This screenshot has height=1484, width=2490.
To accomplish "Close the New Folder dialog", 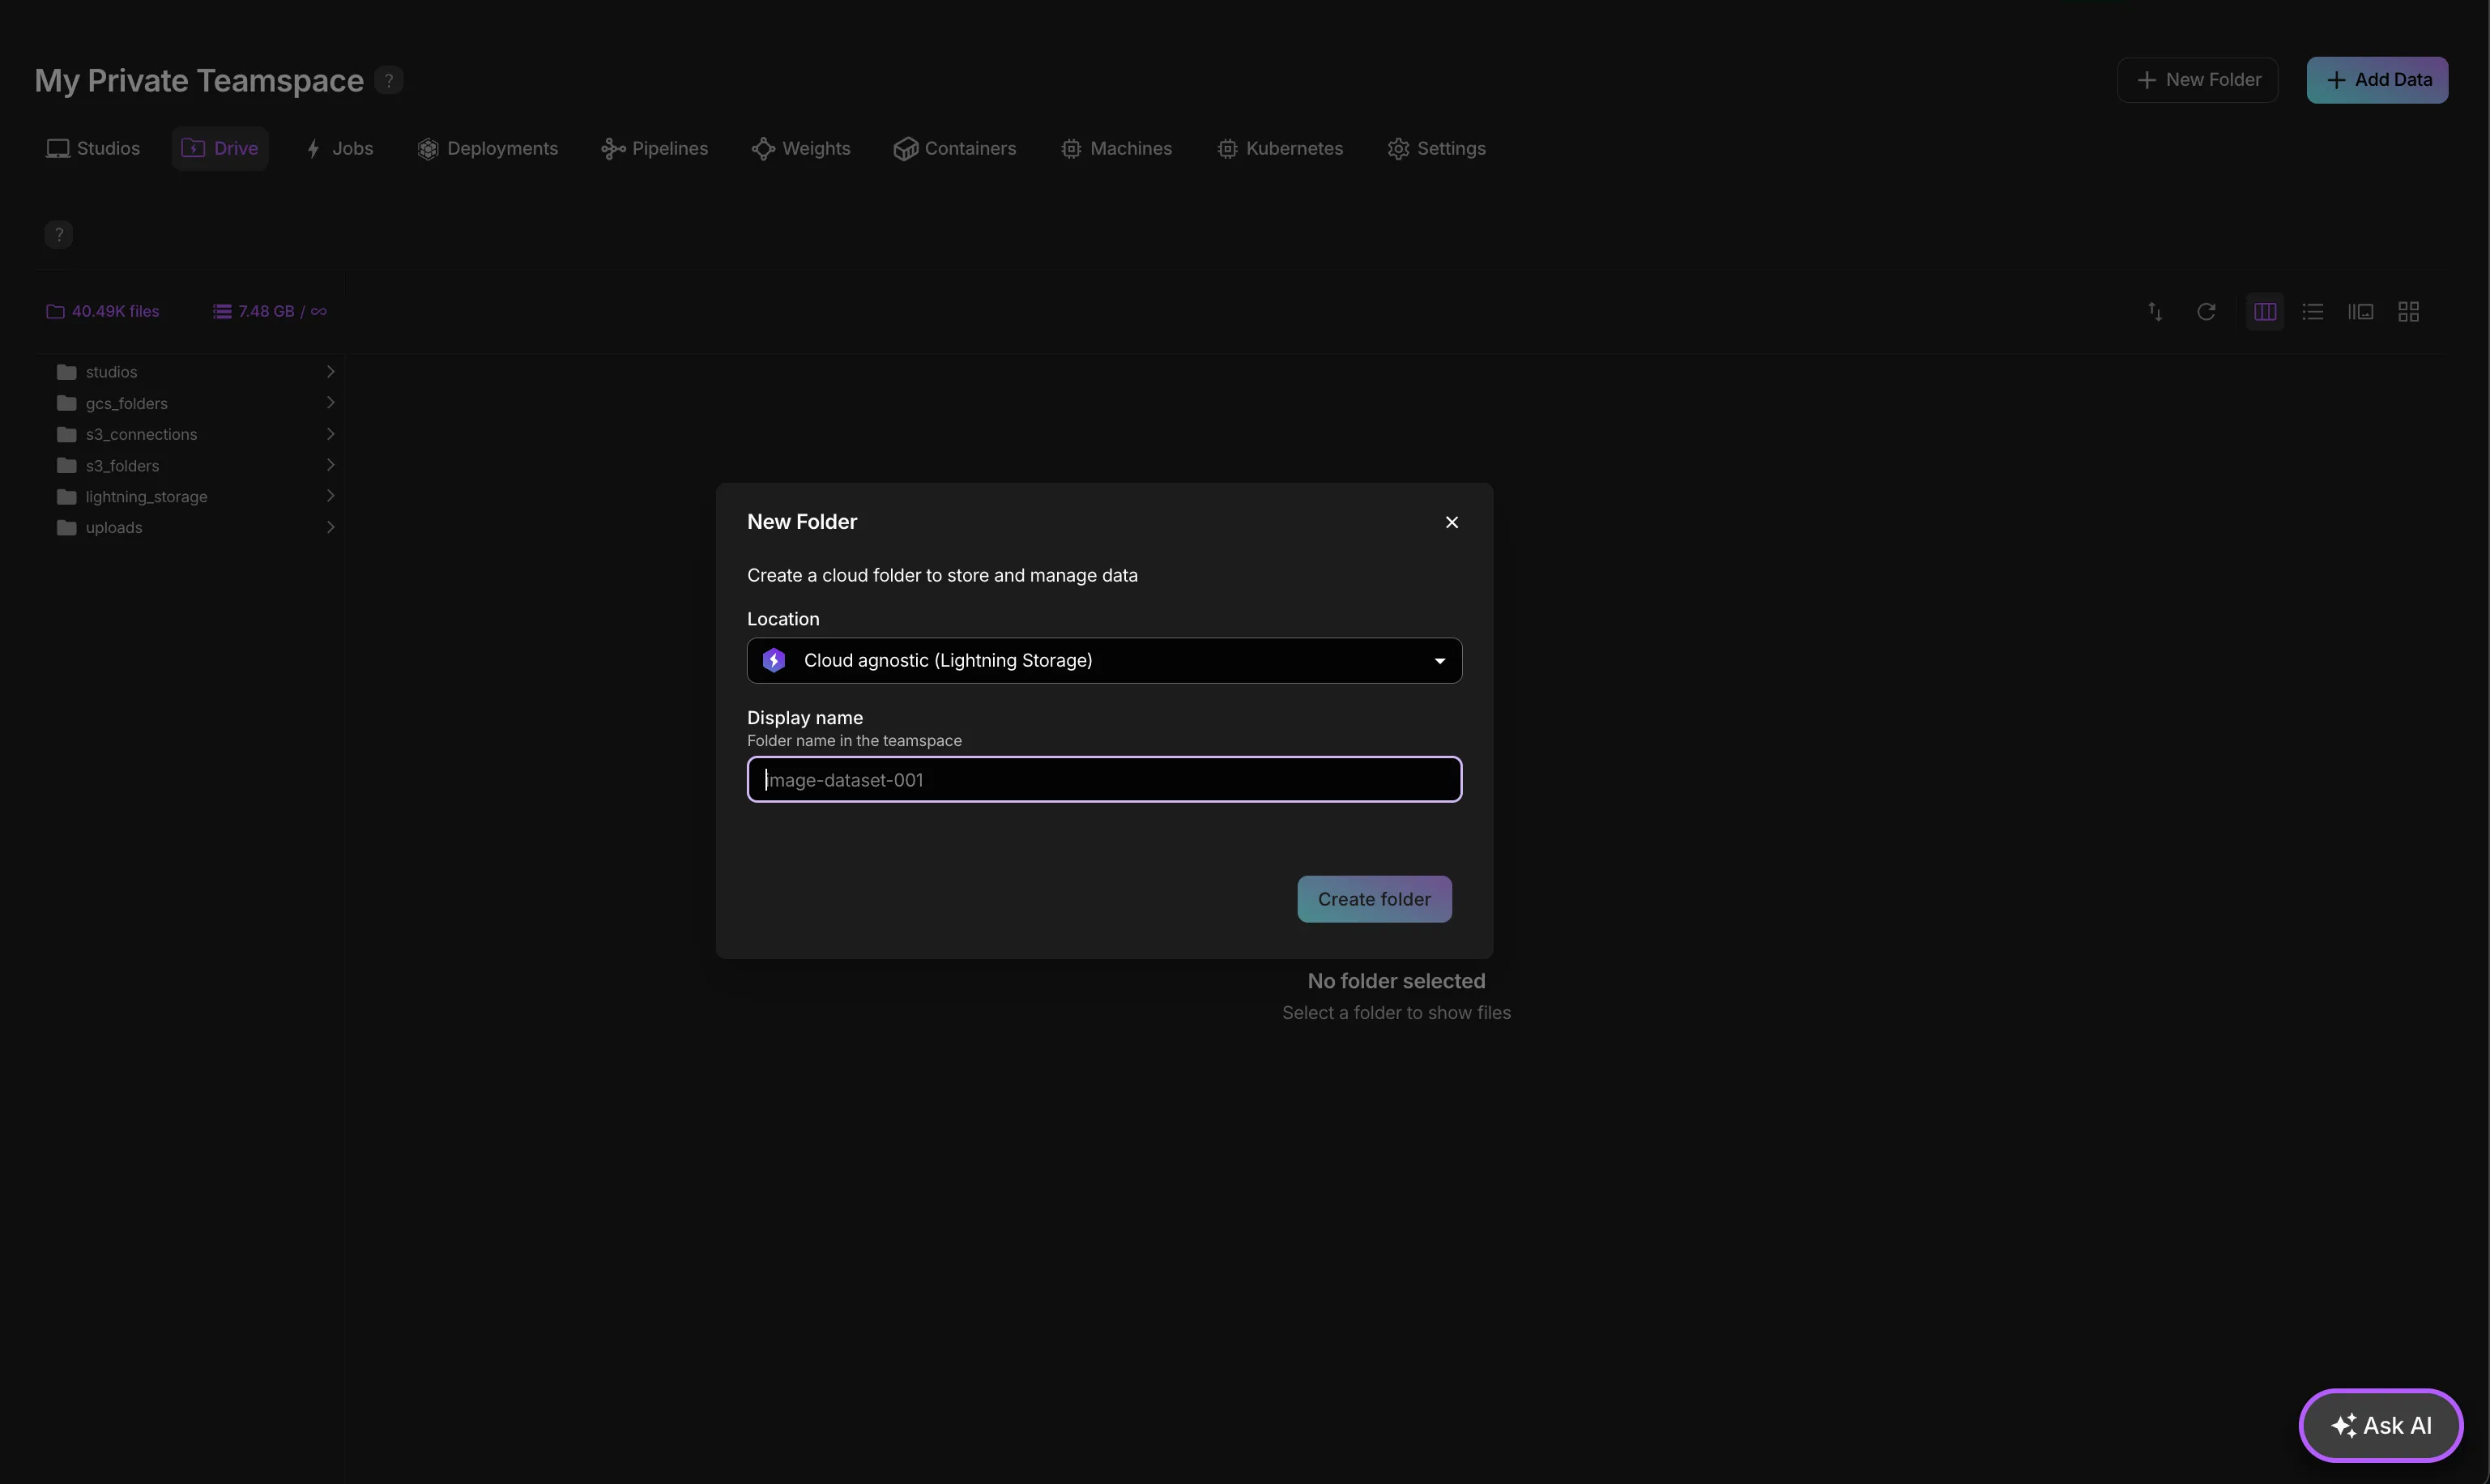I will click(x=1452, y=522).
